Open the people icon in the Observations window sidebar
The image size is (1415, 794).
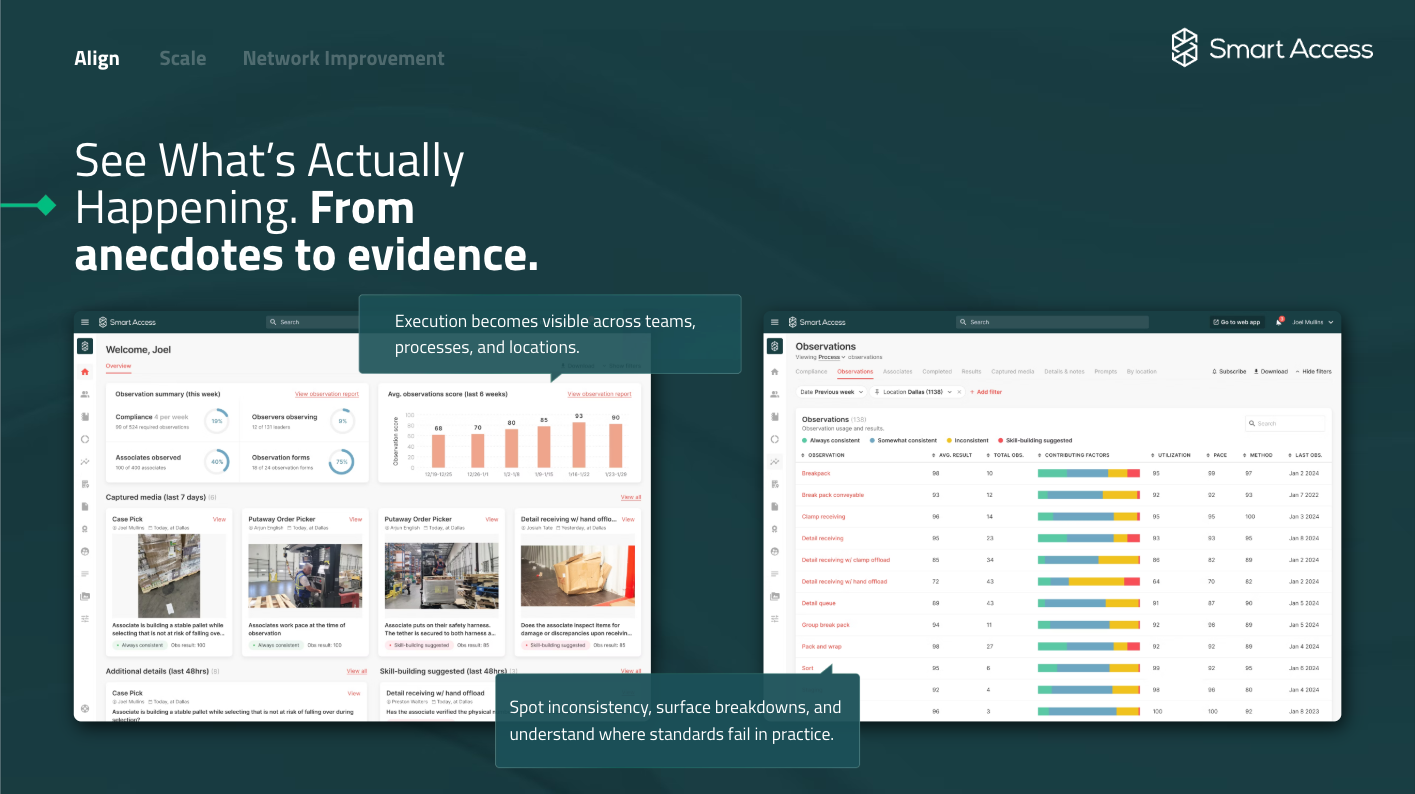point(774,394)
